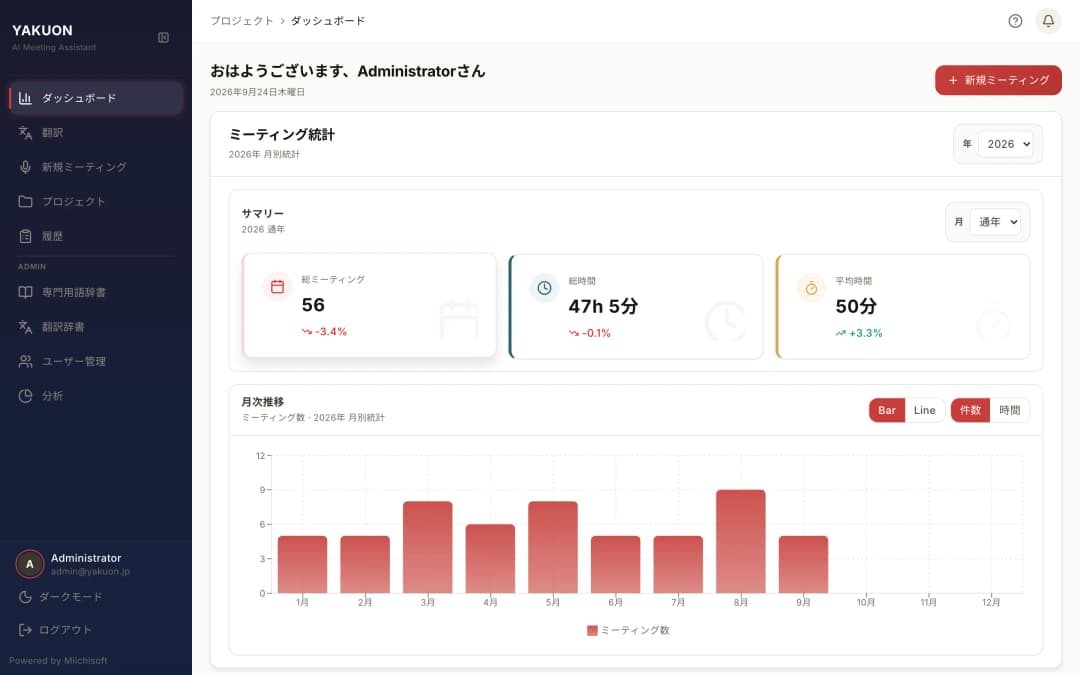1080x675 pixels.
Task: Click the pie chart icon for 分析
Action: 25,395
